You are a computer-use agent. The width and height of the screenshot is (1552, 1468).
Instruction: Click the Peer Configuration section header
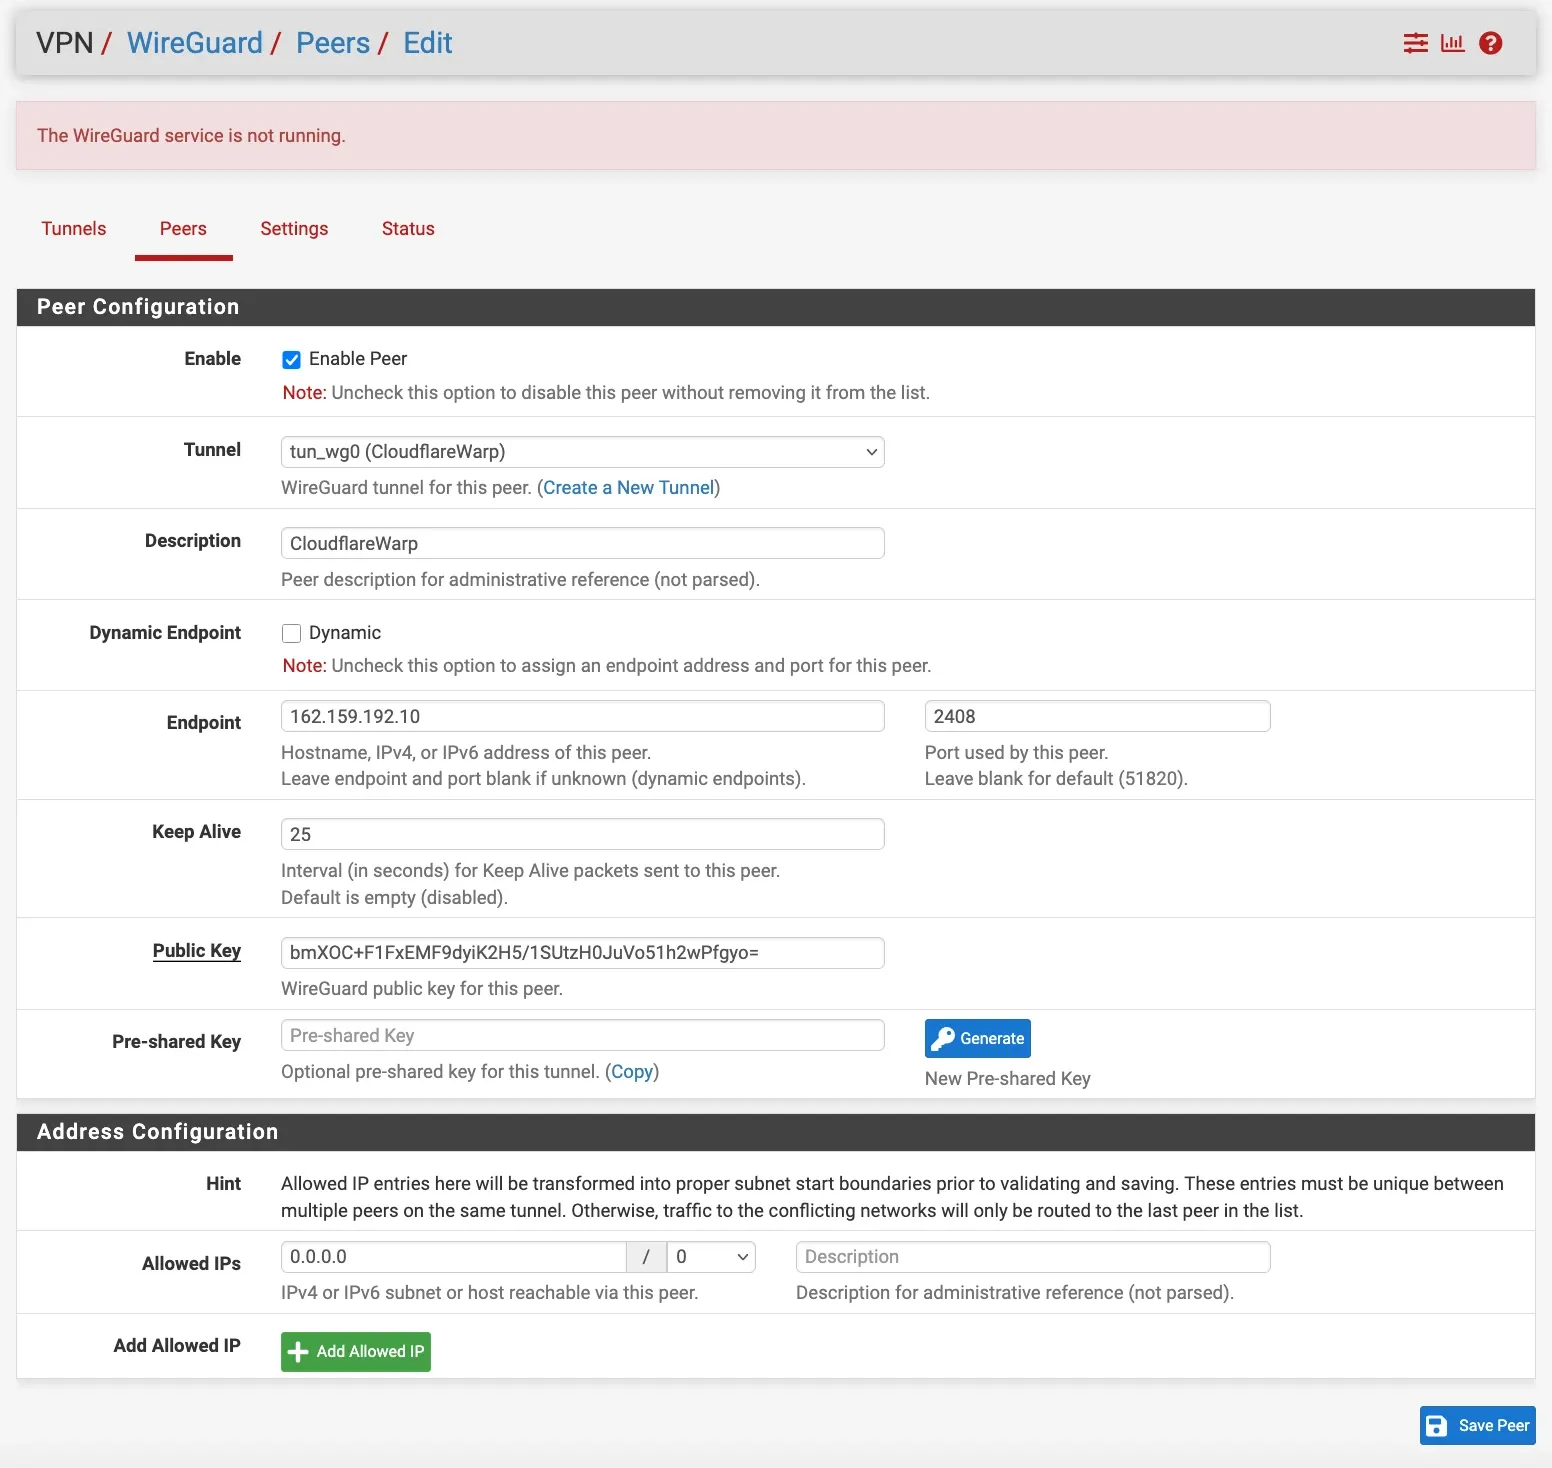click(x=776, y=307)
